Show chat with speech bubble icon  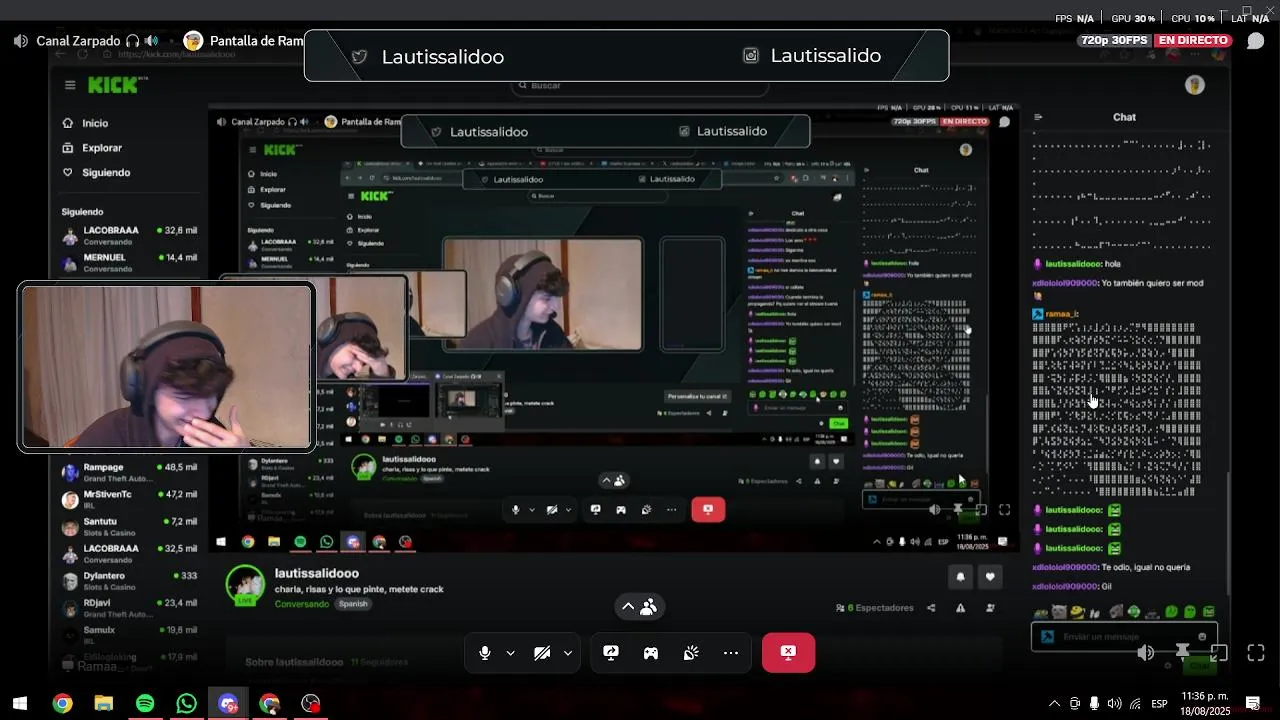pyautogui.click(x=1256, y=41)
